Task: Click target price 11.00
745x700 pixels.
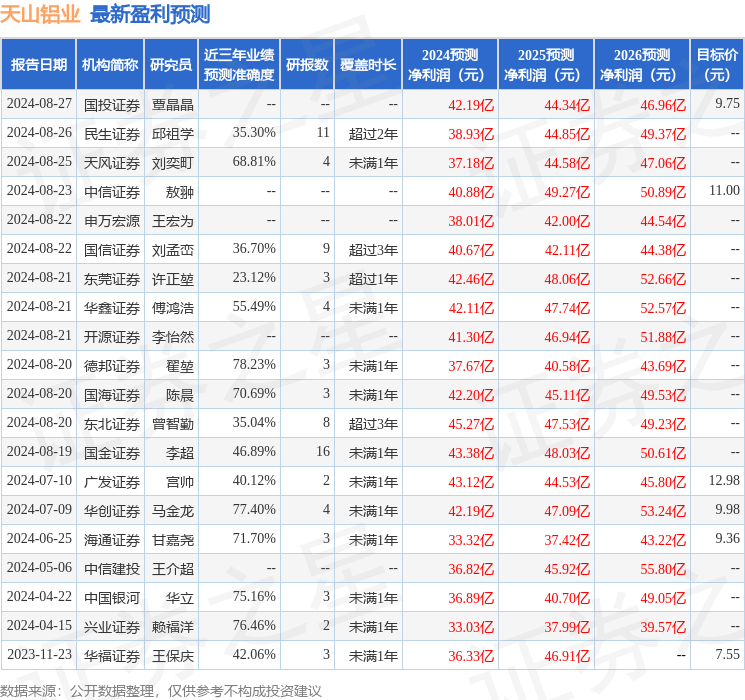Action: coord(725,191)
